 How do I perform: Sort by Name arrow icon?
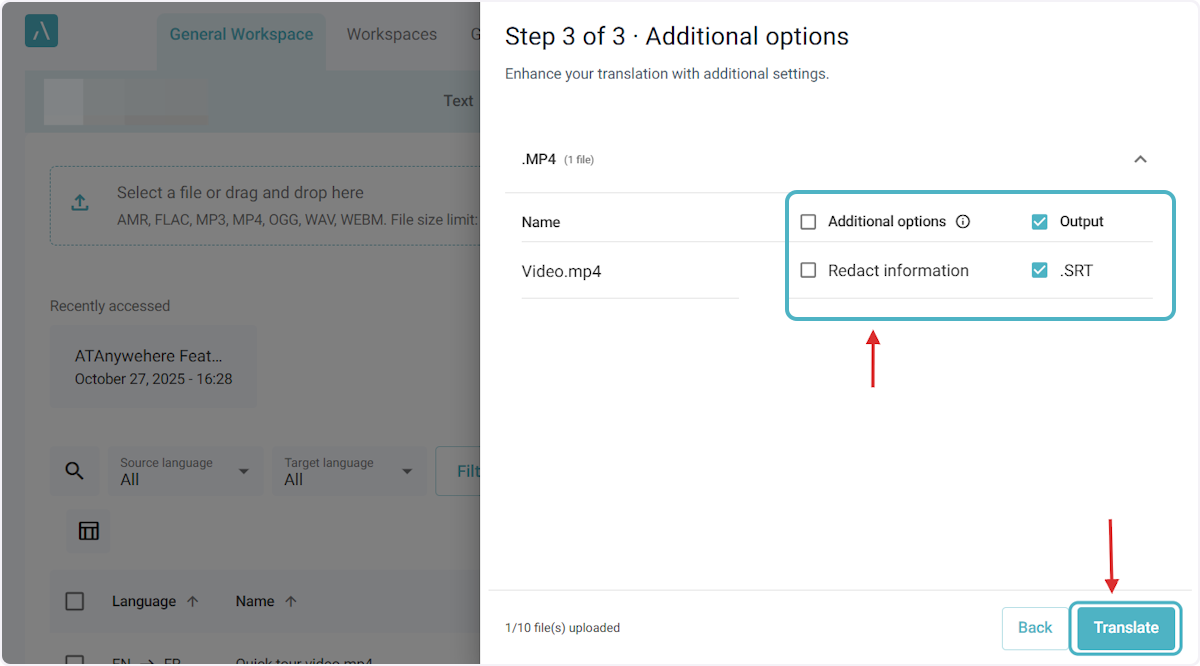click(291, 602)
